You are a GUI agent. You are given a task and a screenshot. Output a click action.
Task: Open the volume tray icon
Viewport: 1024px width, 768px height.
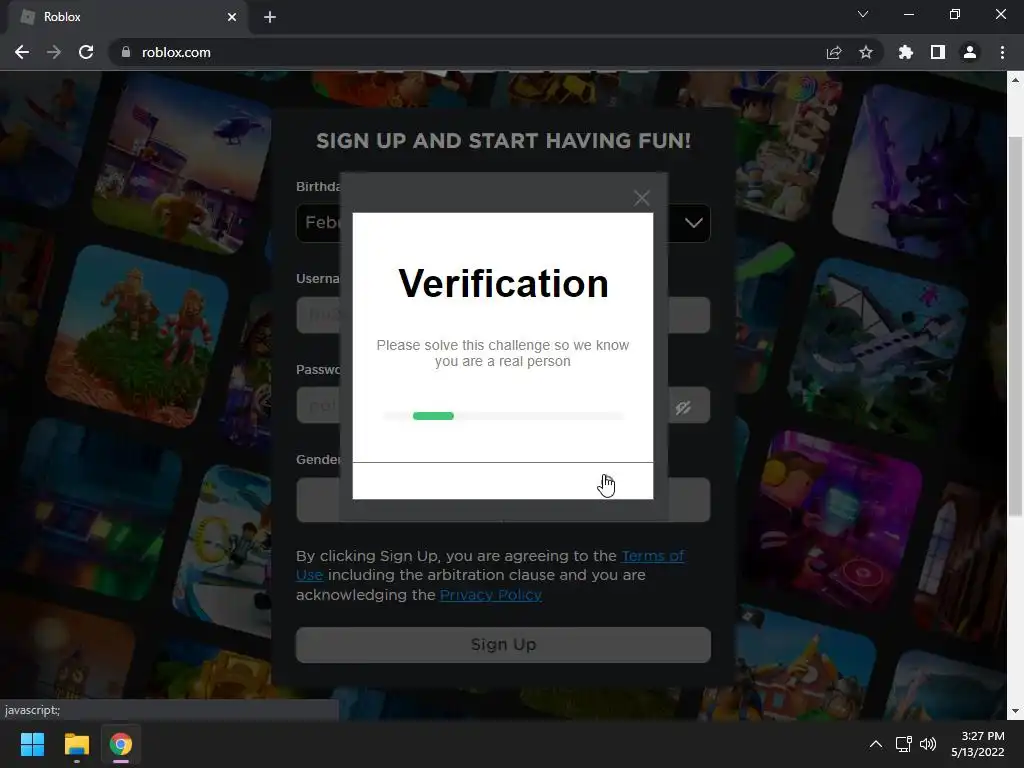(927, 744)
